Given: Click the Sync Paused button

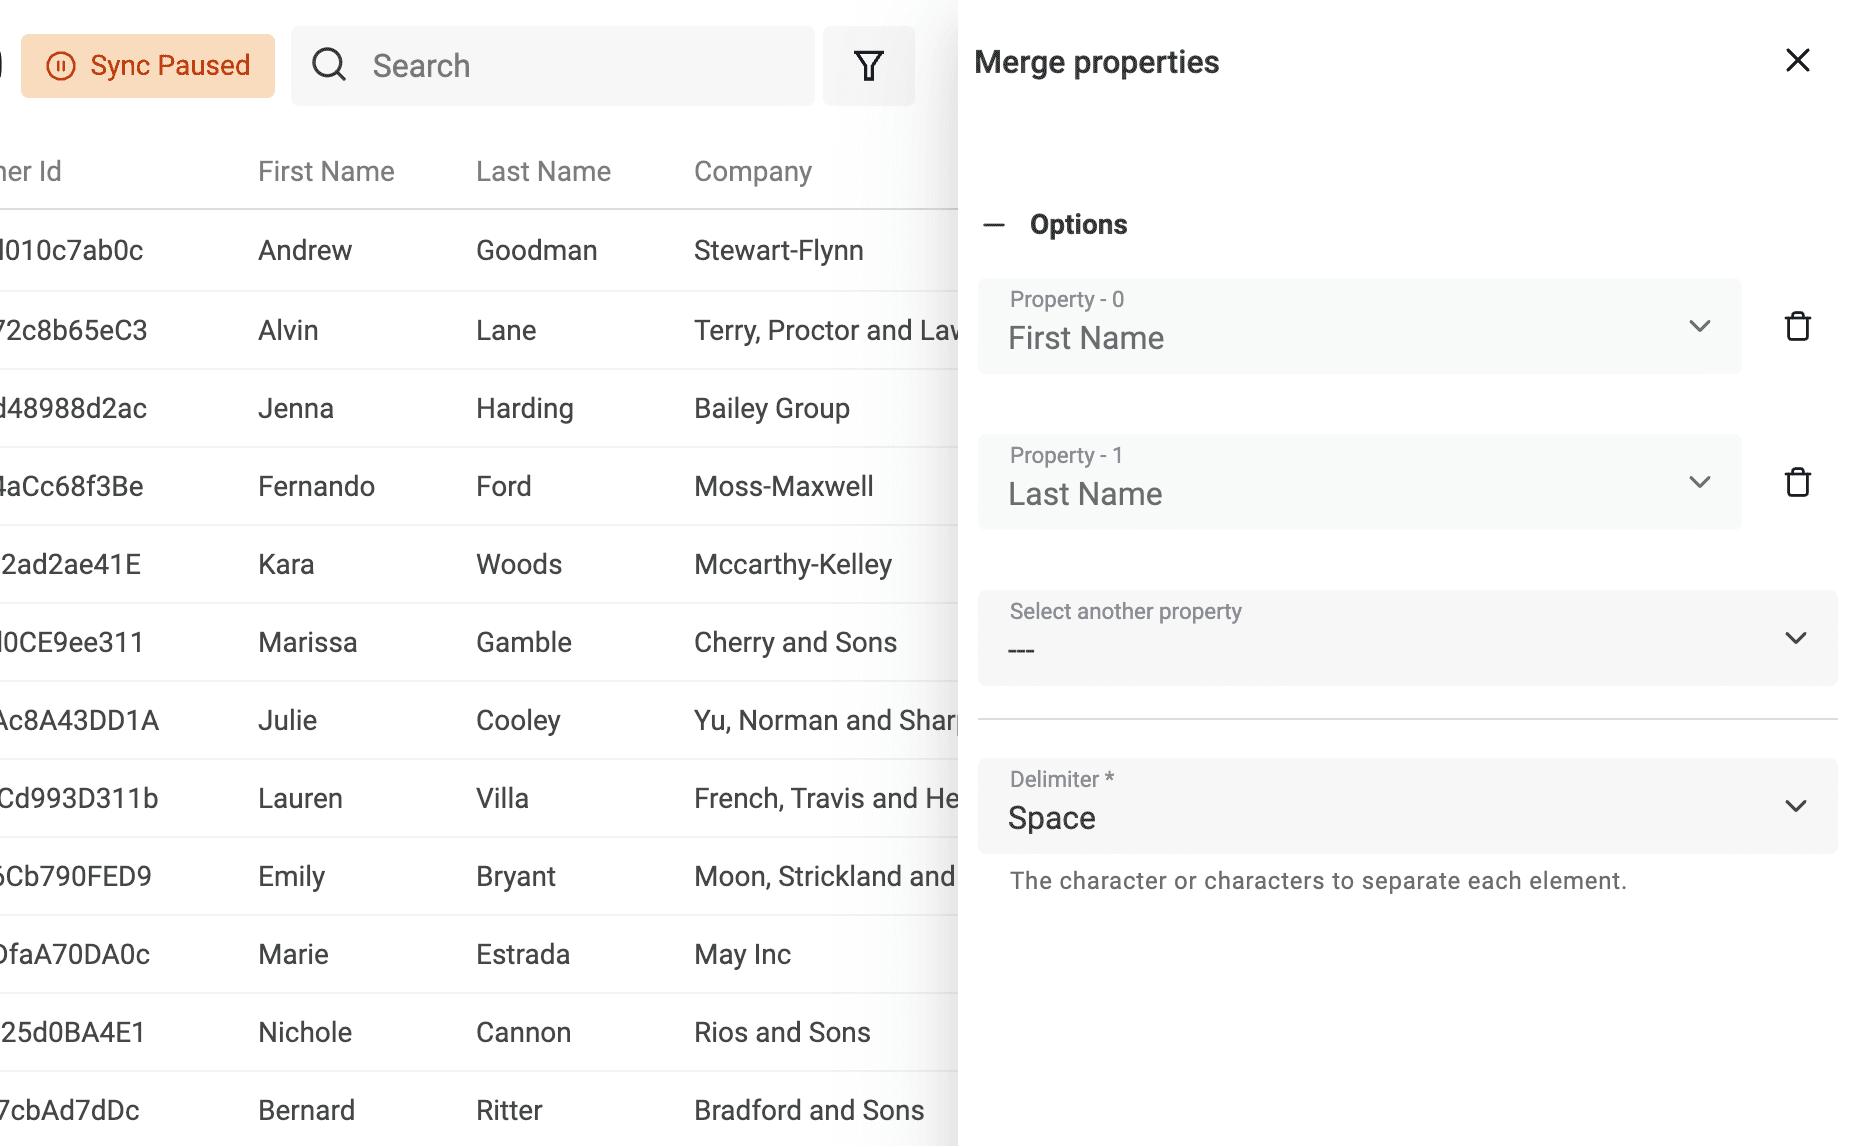Looking at the screenshot, I should pos(147,65).
